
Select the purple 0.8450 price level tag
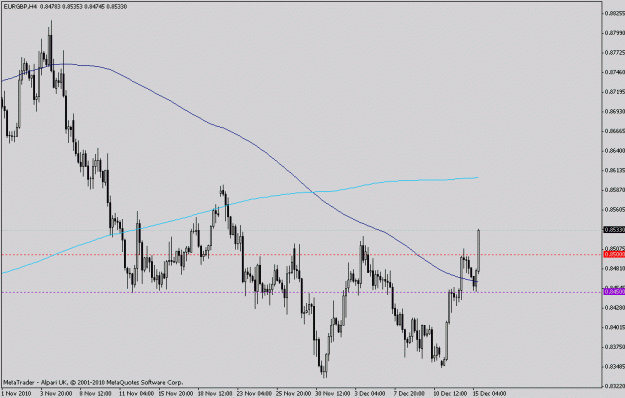(614, 292)
